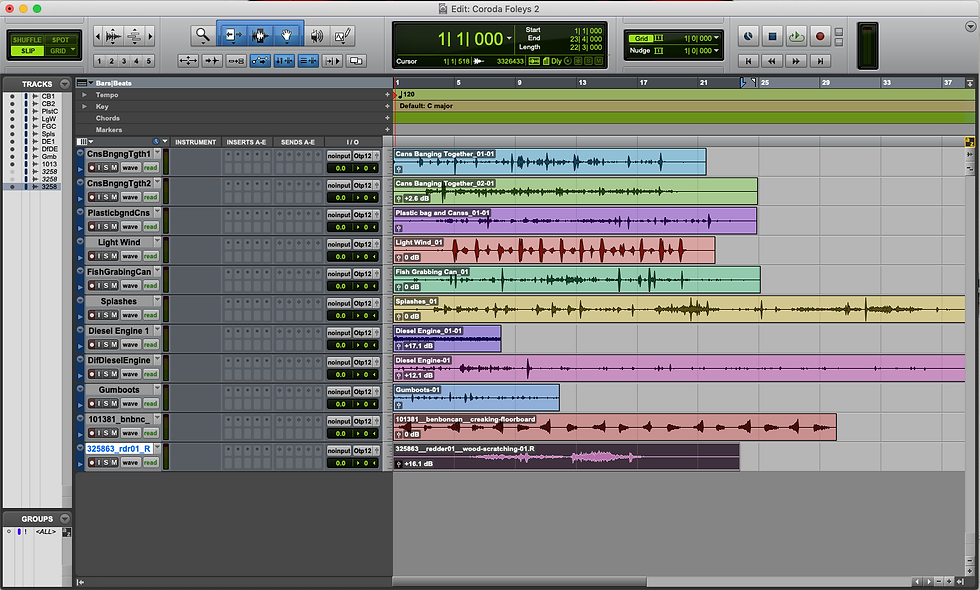Click the Stop transport button

772,36
